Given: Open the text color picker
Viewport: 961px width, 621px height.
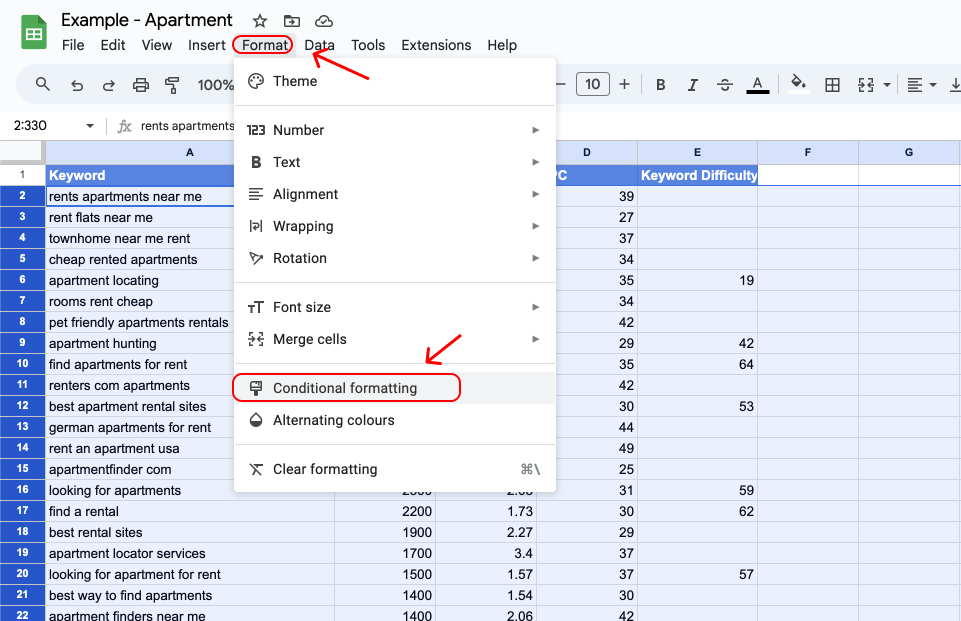Looking at the screenshot, I should [x=757, y=84].
